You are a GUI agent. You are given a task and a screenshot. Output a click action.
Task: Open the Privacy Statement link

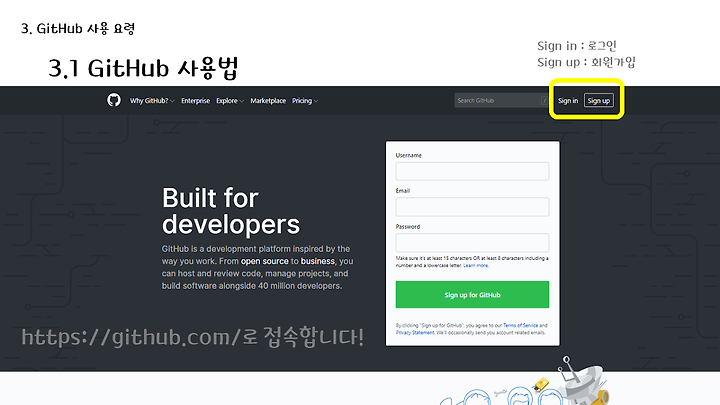pos(415,332)
